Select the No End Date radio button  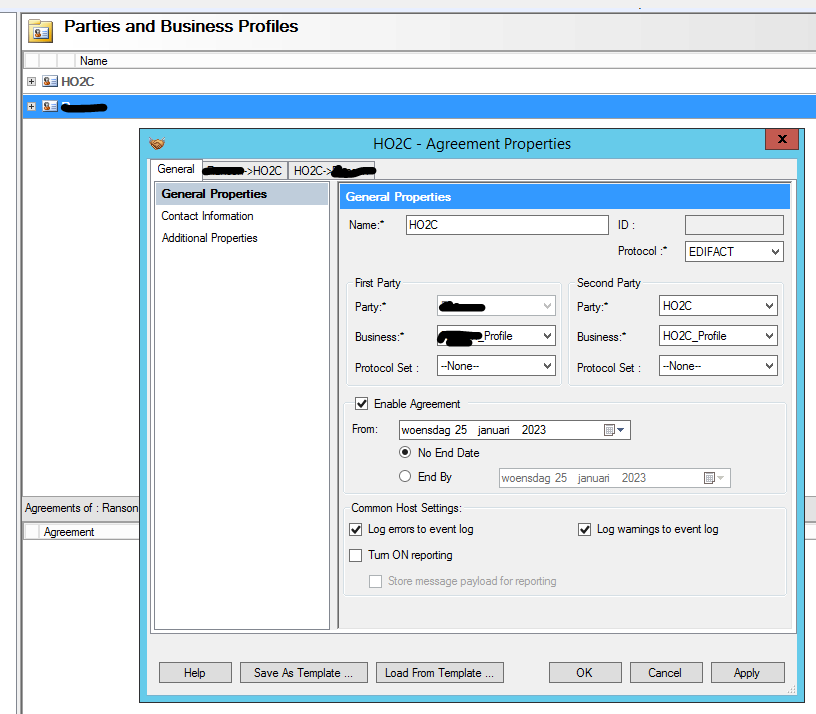point(404,452)
